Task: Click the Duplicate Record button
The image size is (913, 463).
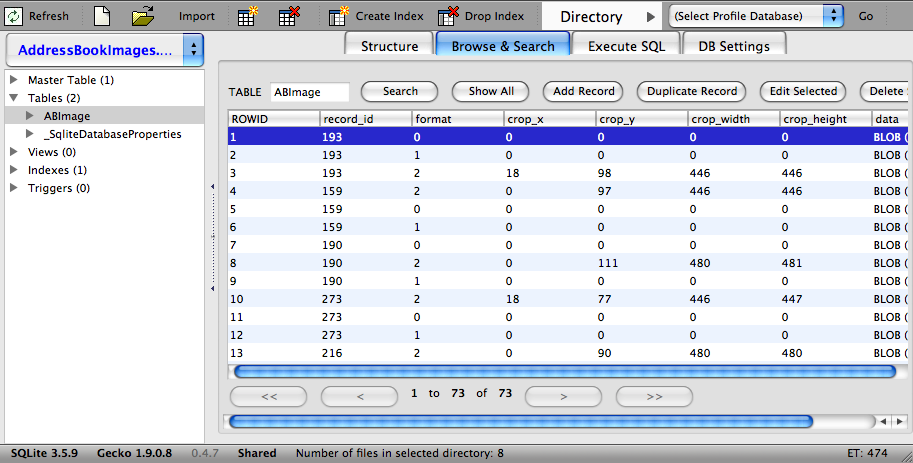Action: click(x=692, y=91)
